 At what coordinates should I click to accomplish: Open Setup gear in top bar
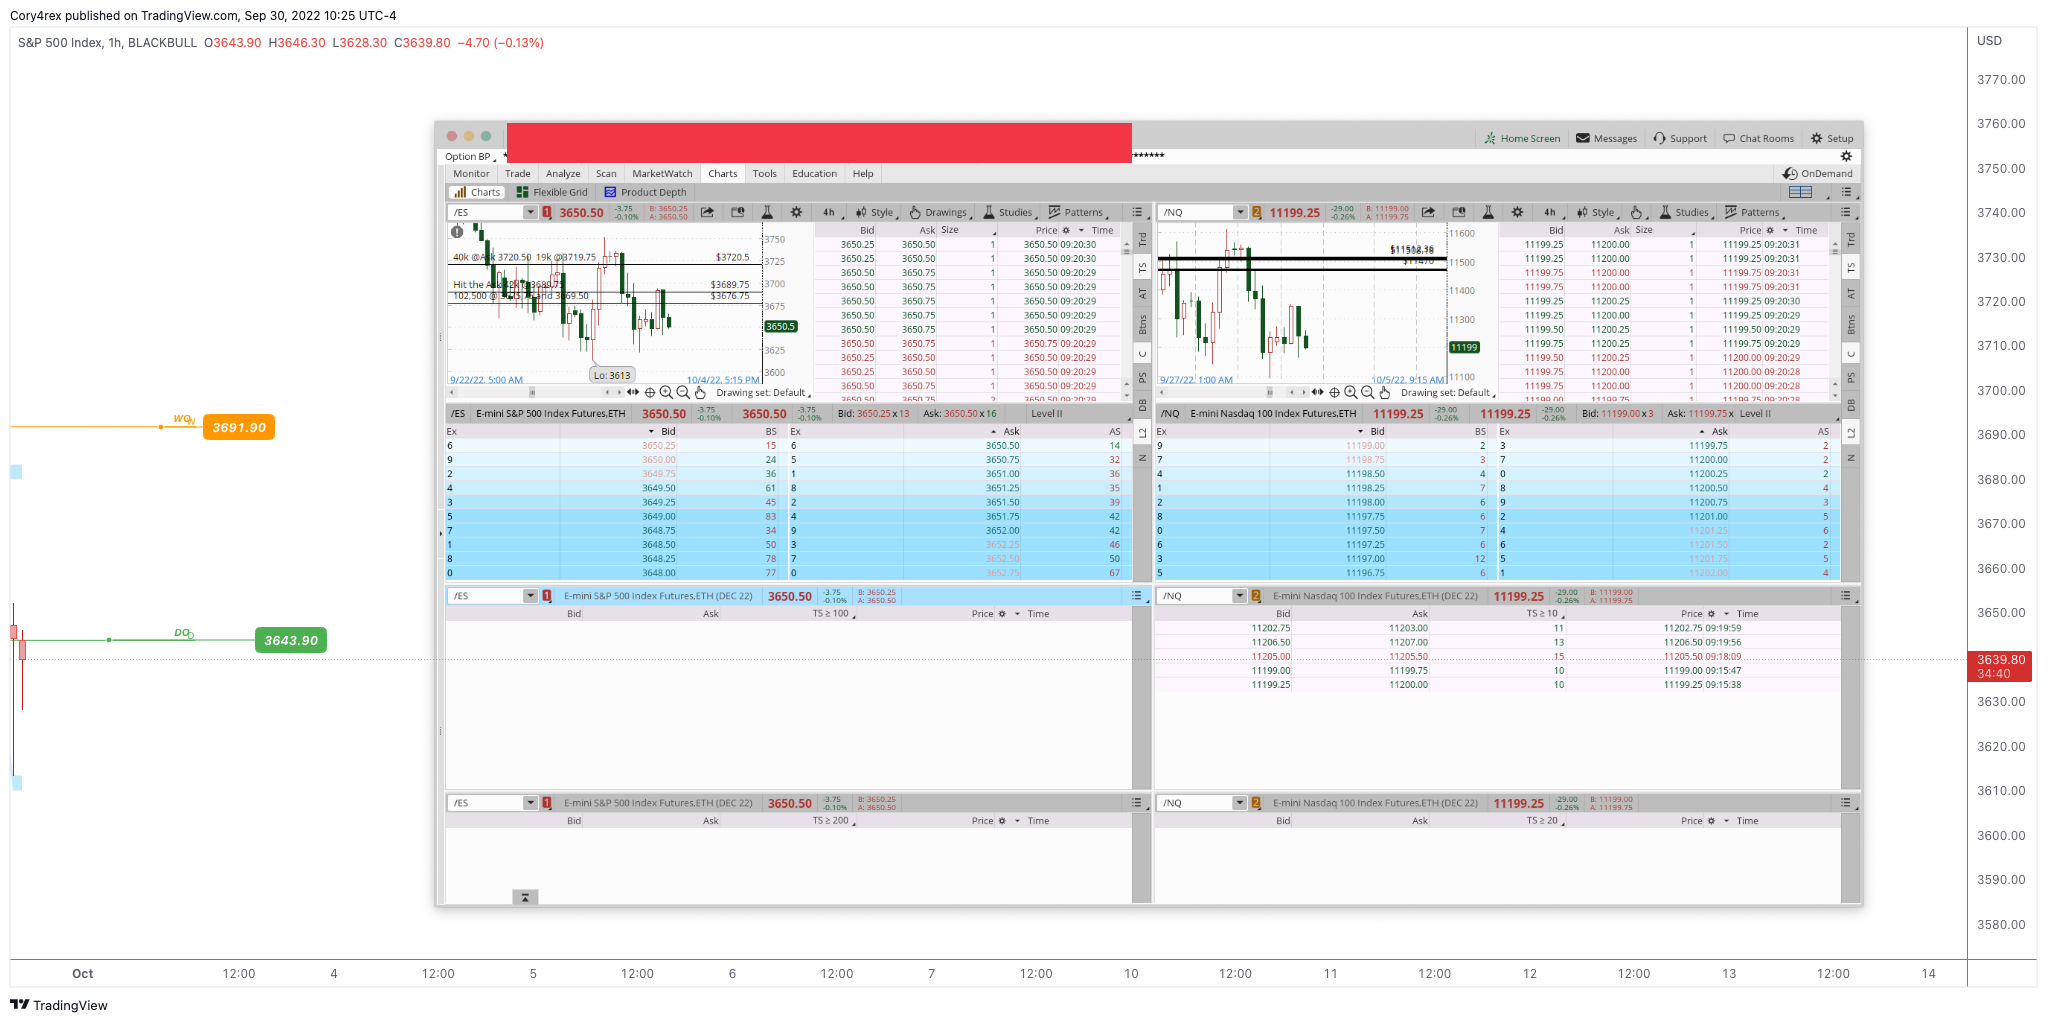click(1832, 138)
